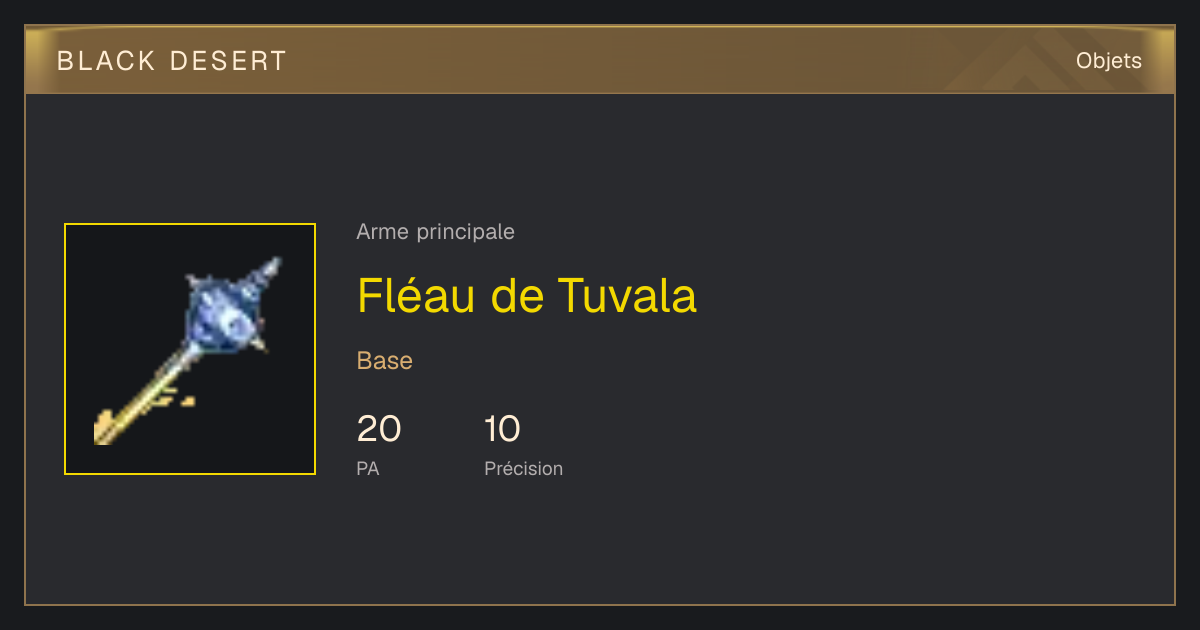Click the PA value 20

click(x=379, y=429)
